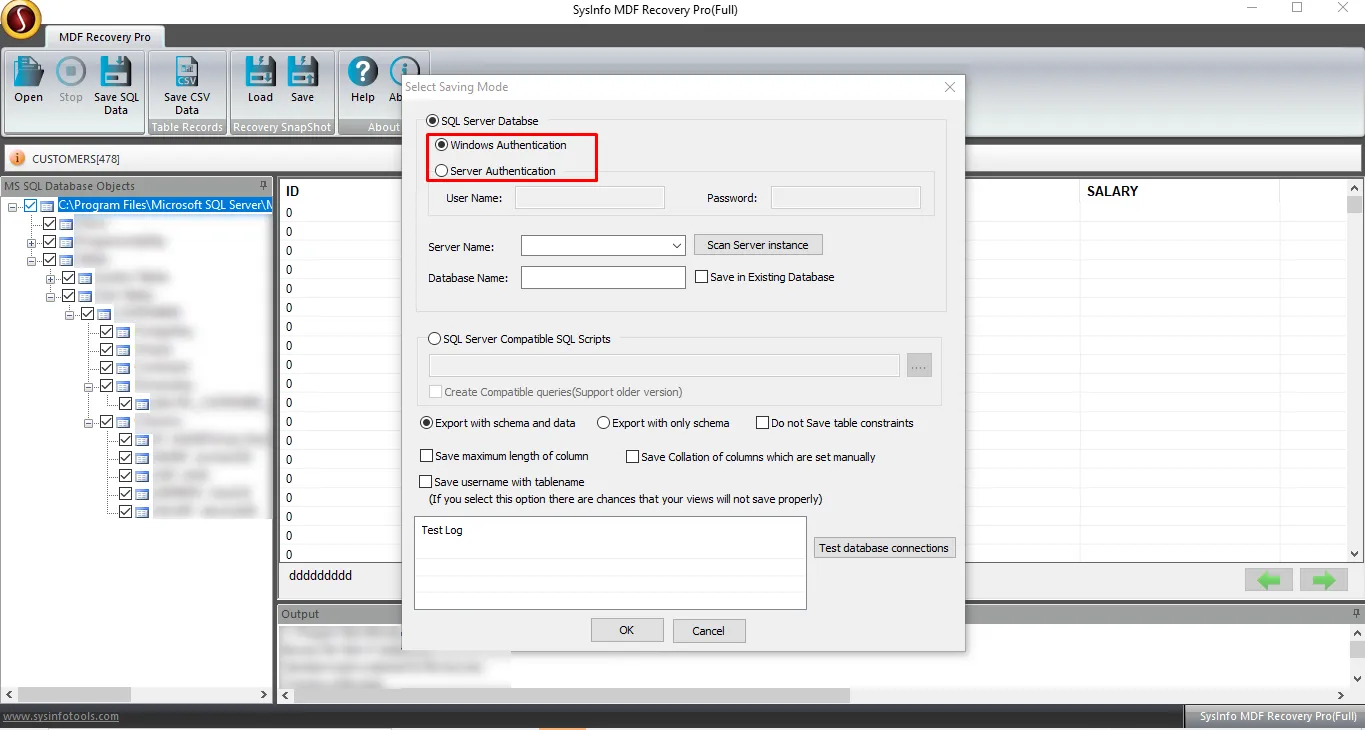Click Scan Server instance button
This screenshot has width=1365, height=730.
(x=758, y=245)
